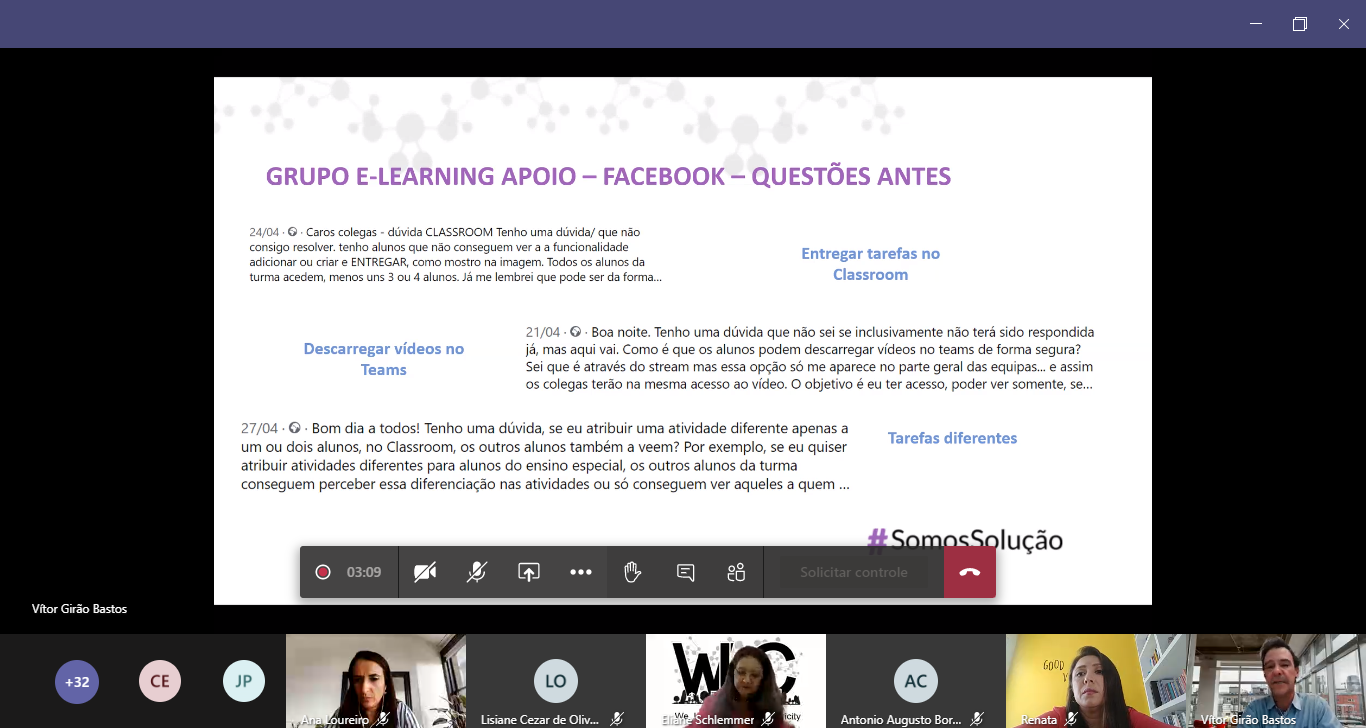Click the Tarefas diferentes label
This screenshot has height=728, width=1366.
pos(952,438)
